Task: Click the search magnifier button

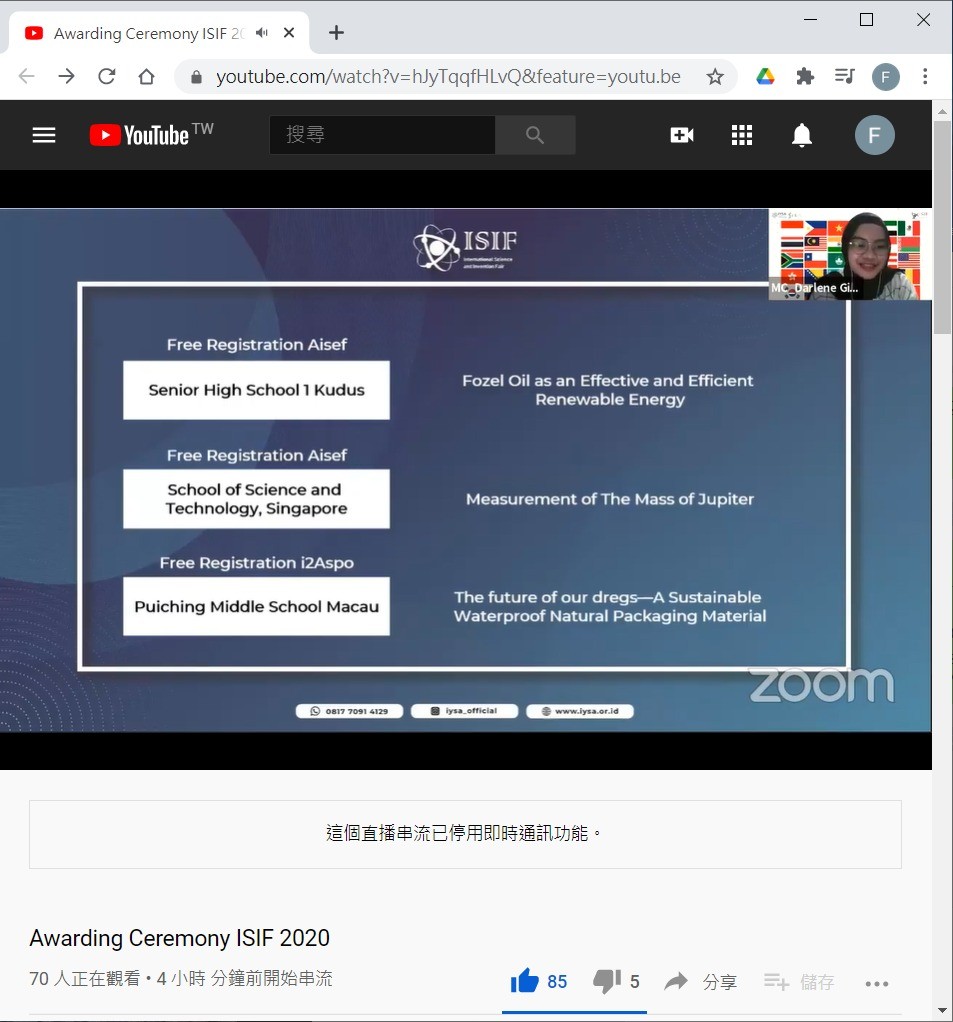Action: [x=535, y=135]
